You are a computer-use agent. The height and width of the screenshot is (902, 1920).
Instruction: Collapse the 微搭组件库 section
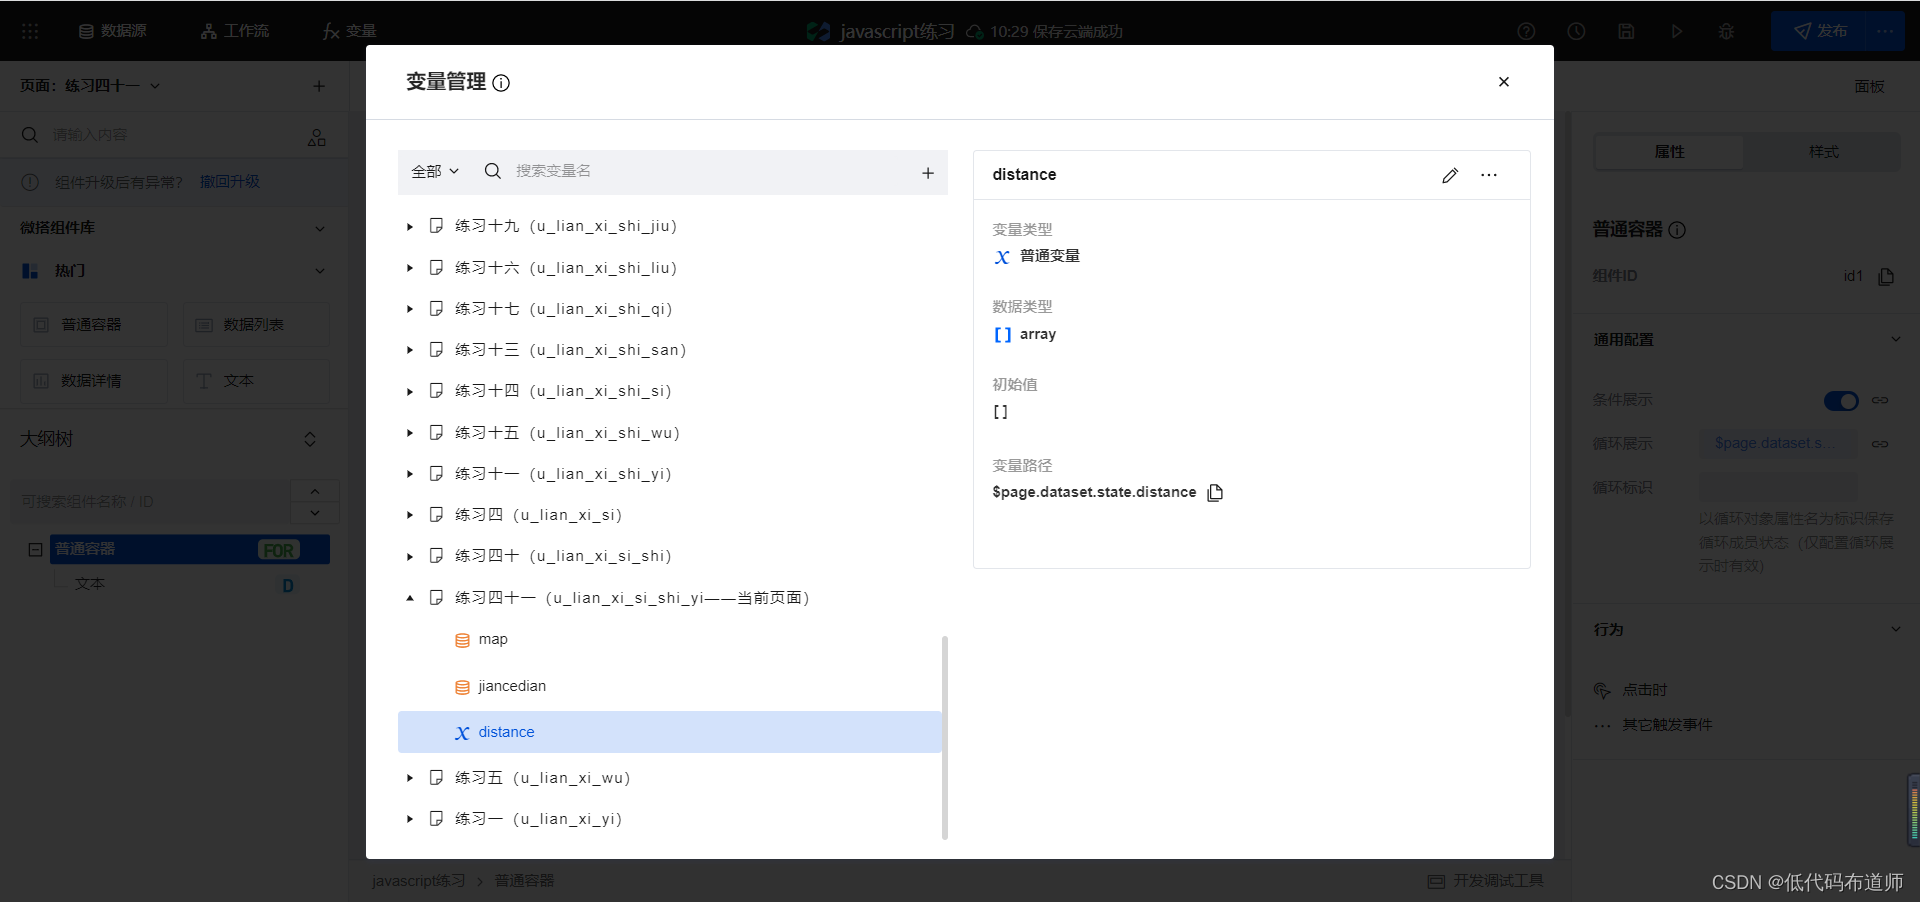pyautogui.click(x=320, y=229)
